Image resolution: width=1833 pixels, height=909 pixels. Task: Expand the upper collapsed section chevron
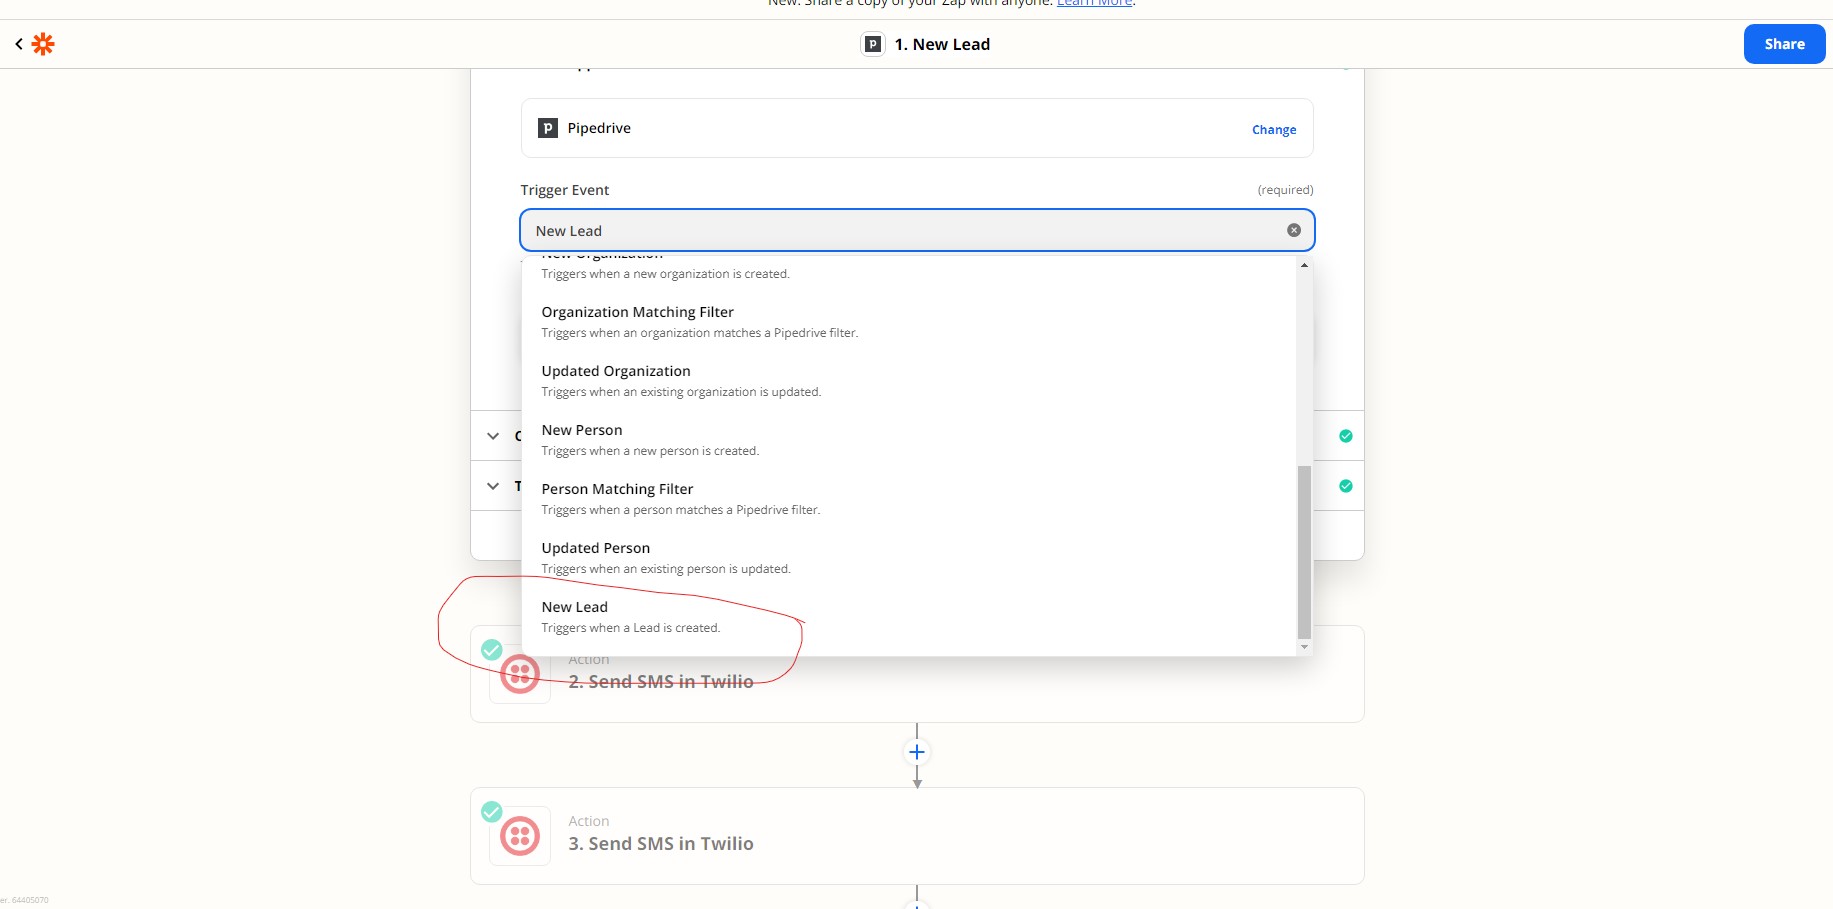(493, 436)
